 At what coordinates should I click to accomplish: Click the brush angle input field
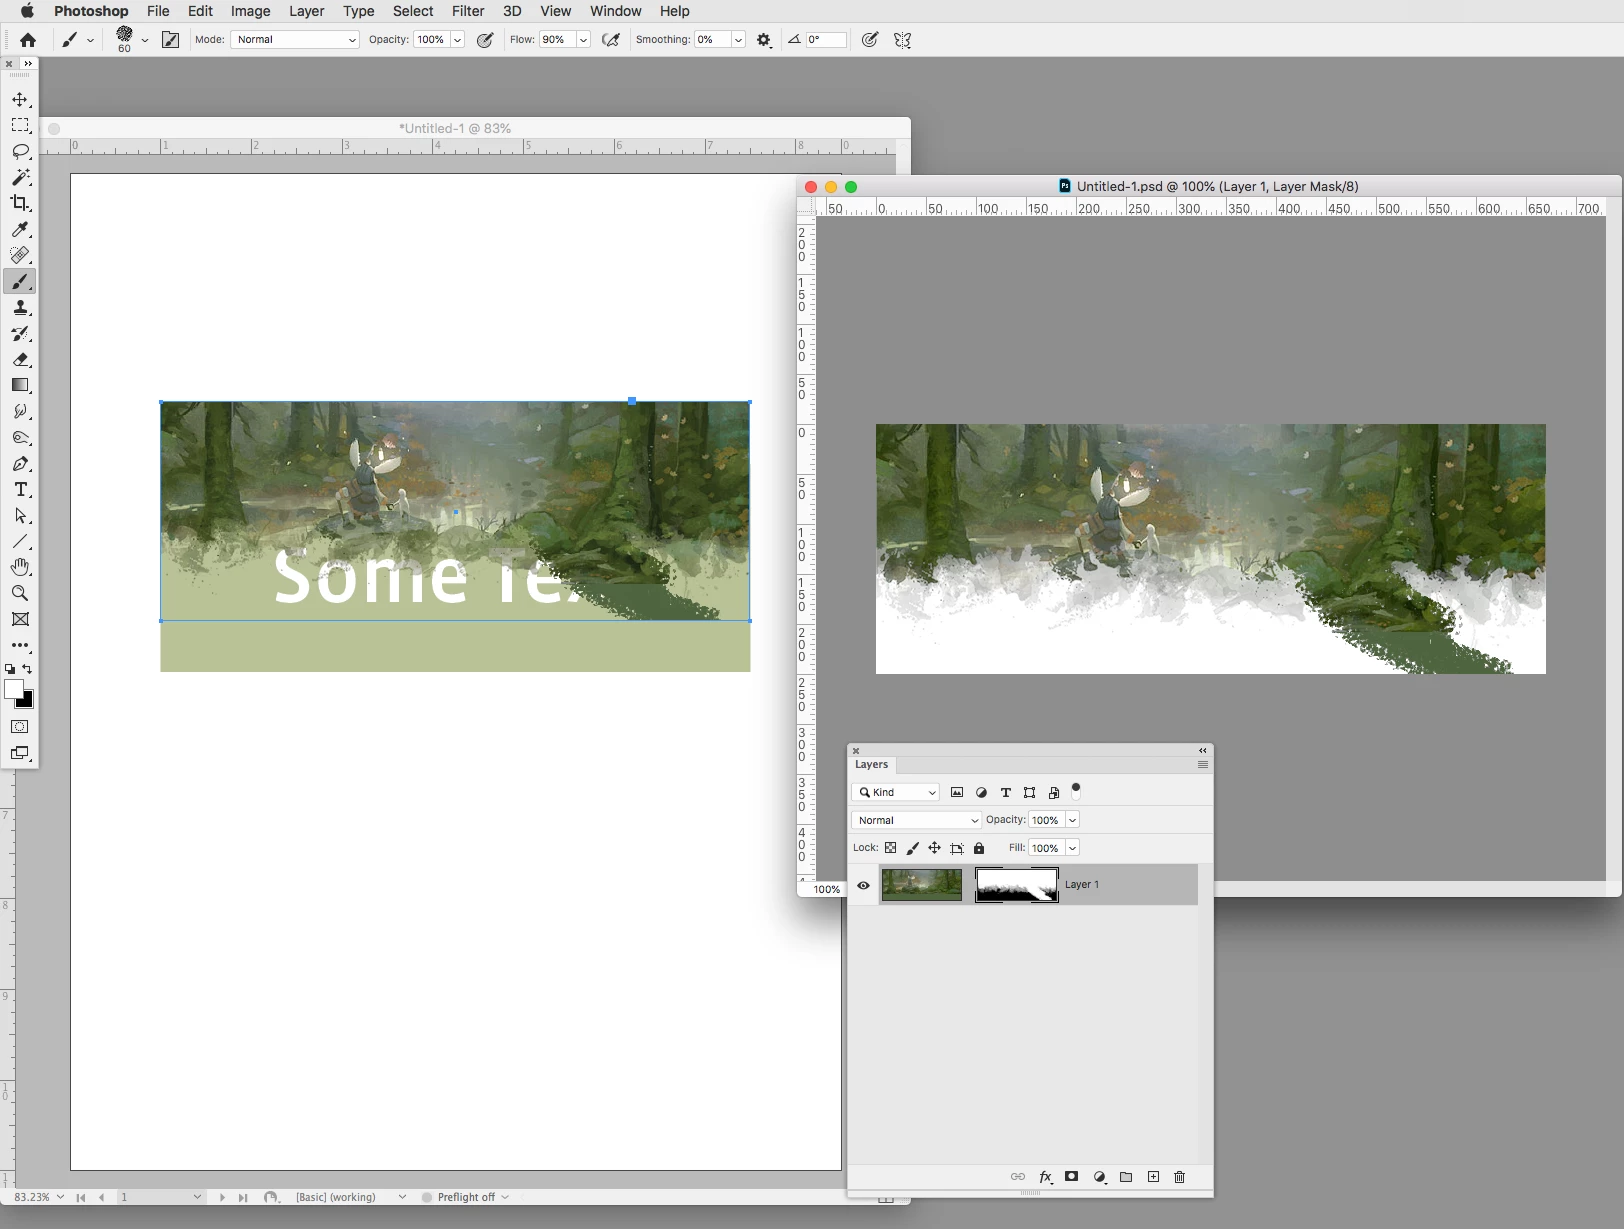[826, 40]
